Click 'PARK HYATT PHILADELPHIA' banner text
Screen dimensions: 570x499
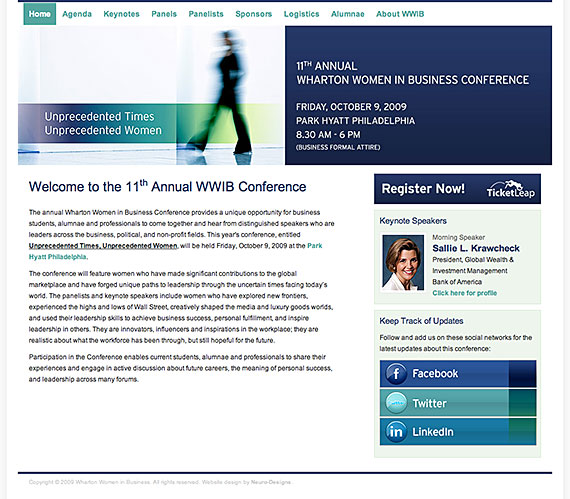pyautogui.click(x=355, y=121)
